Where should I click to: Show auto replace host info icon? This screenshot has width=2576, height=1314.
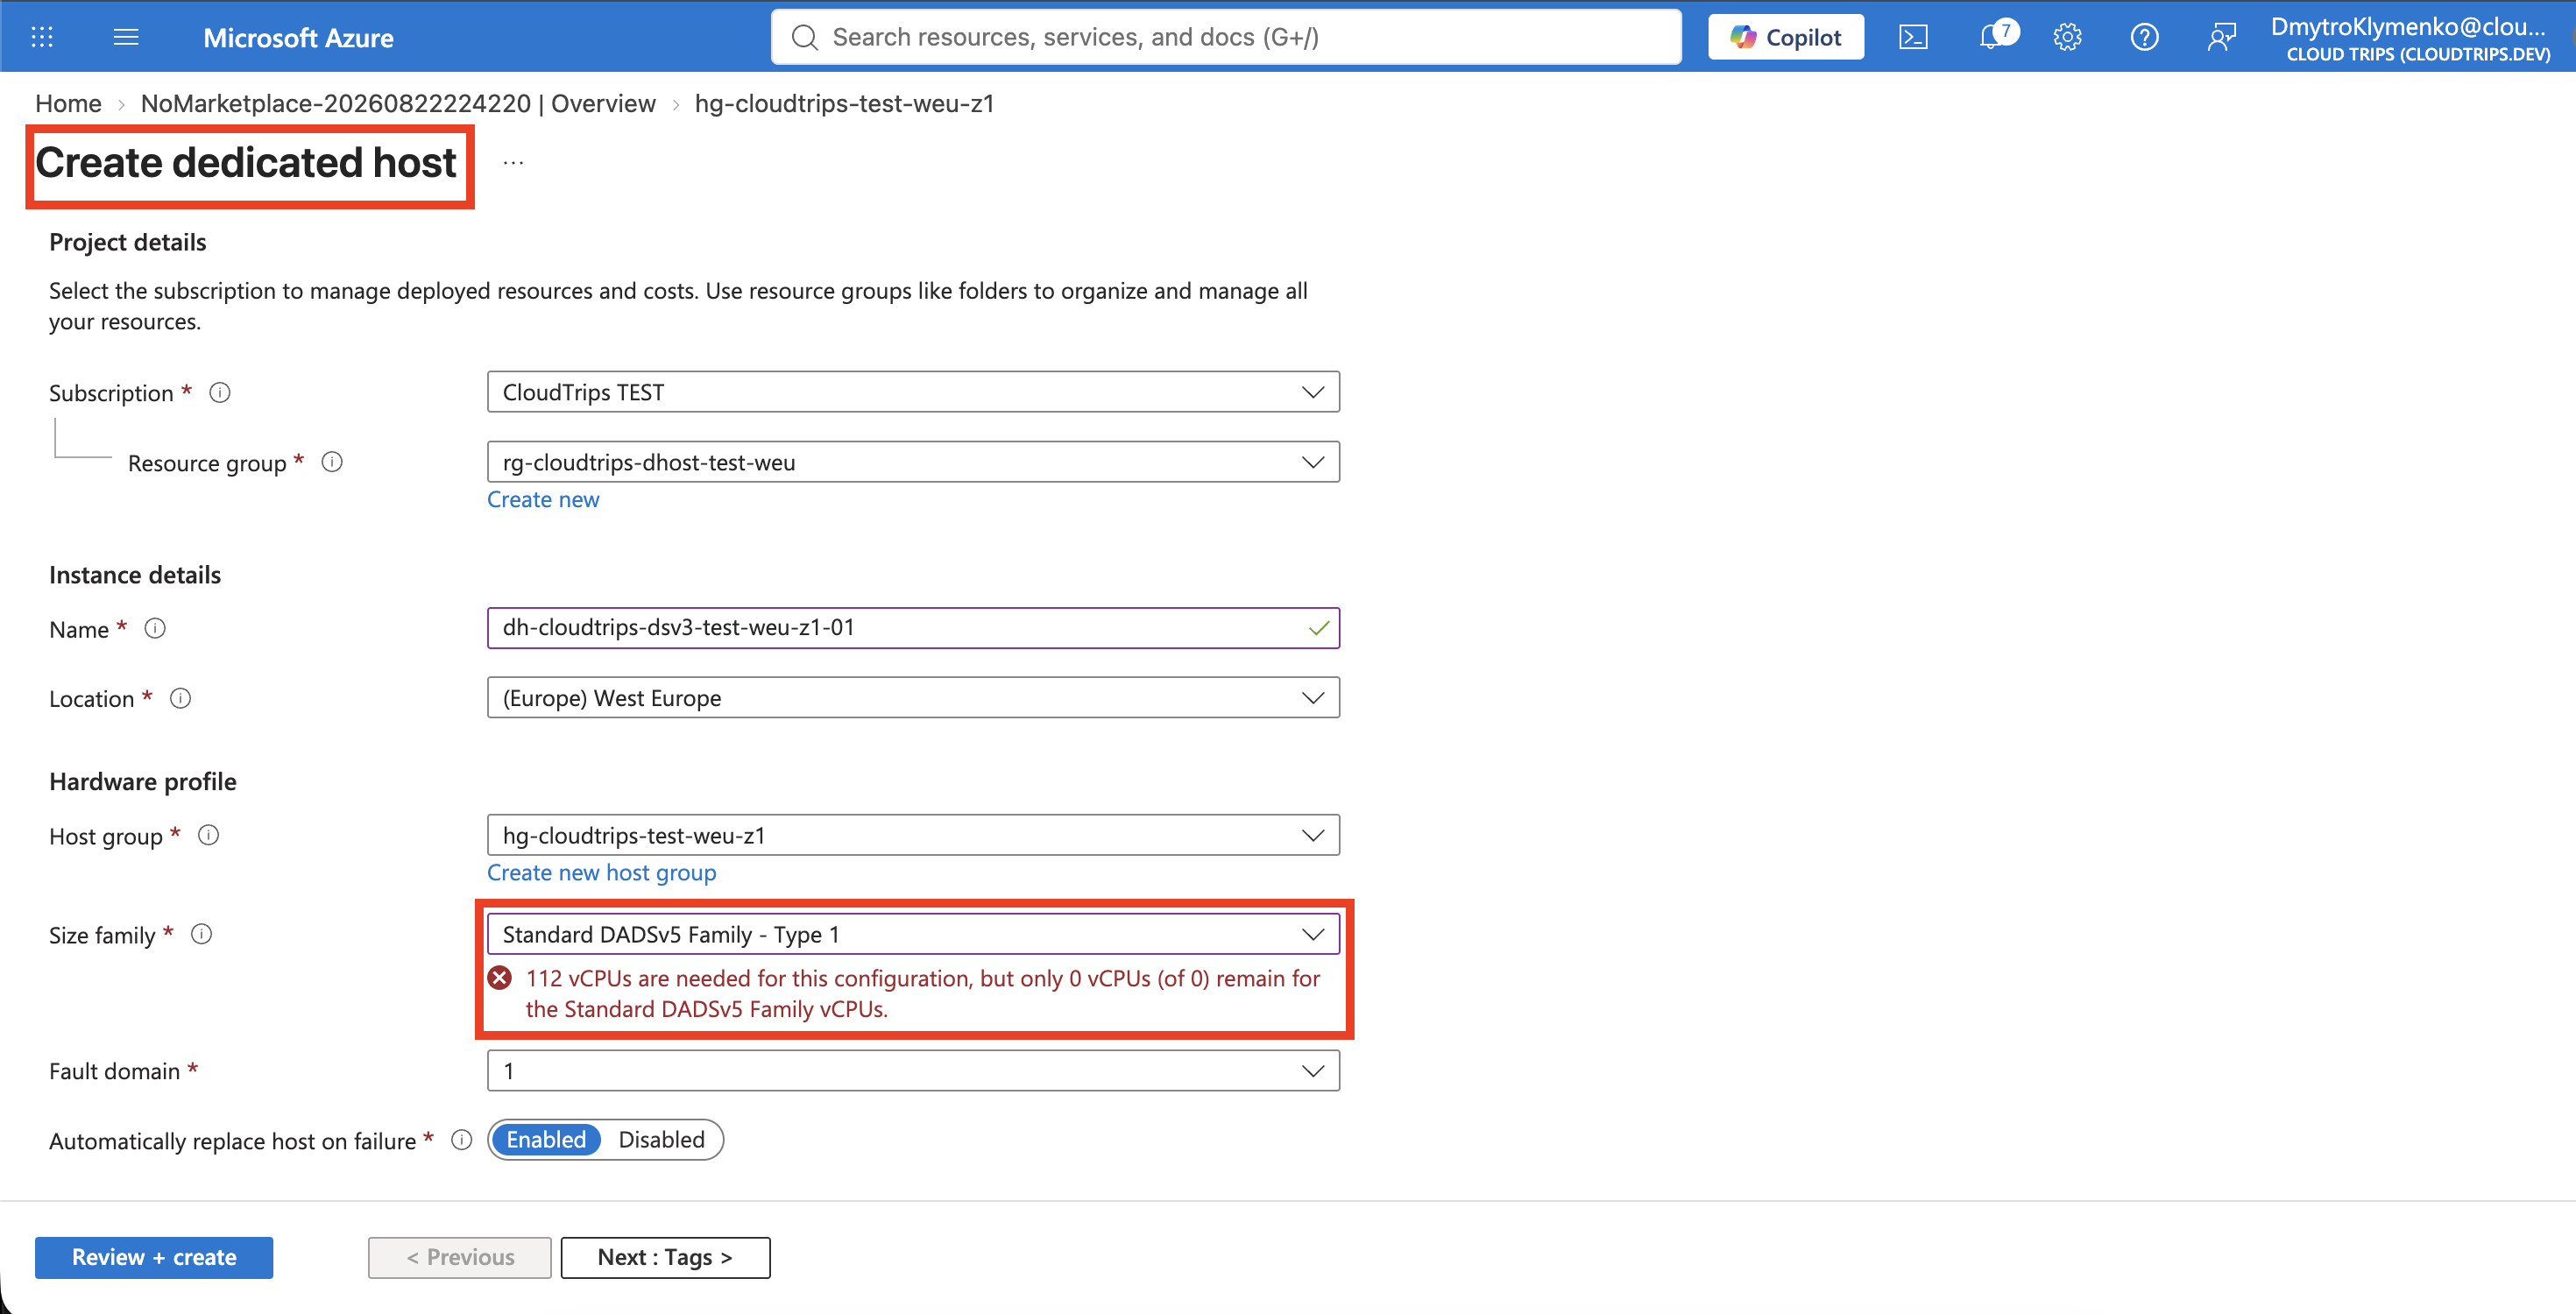click(461, 1140)
